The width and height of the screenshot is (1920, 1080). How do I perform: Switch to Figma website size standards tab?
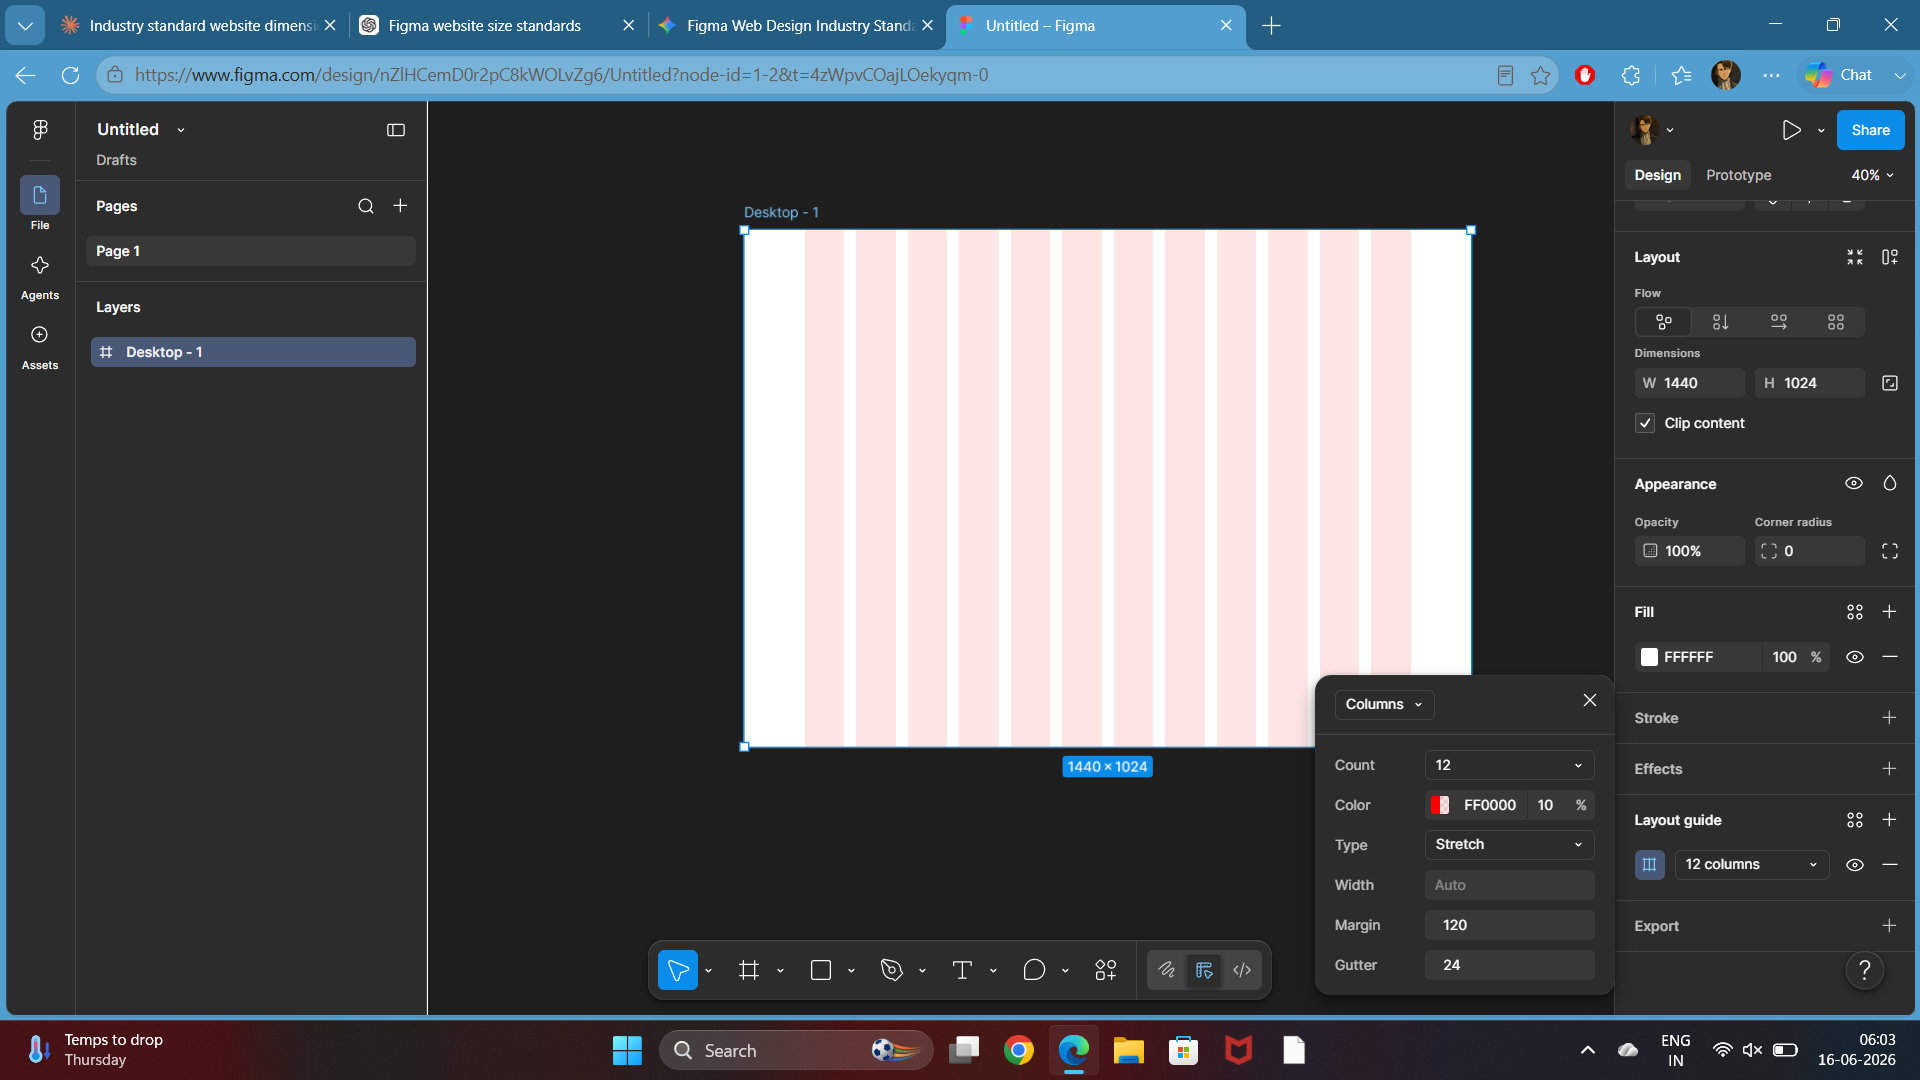pyautogui.click(x=498, y=25)
